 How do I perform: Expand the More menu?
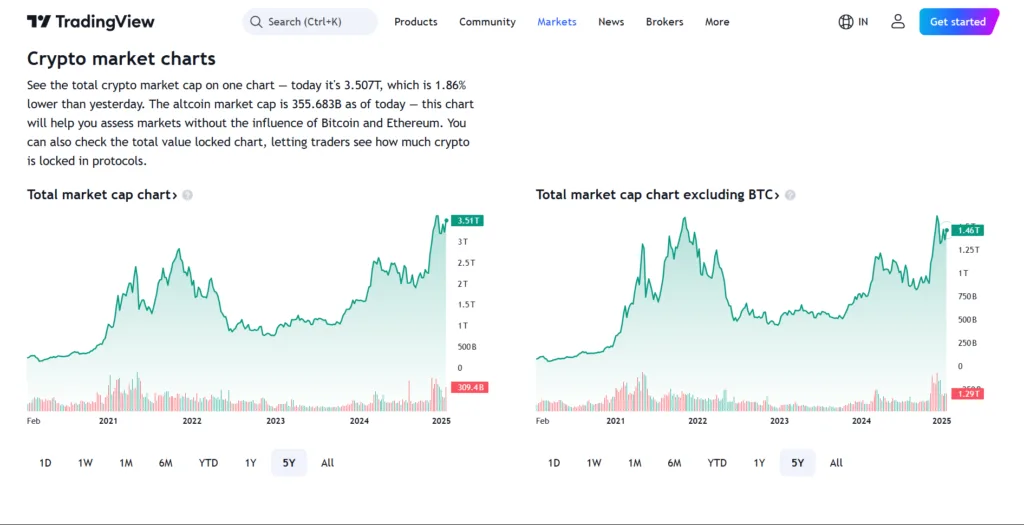[x=717, y=22]
